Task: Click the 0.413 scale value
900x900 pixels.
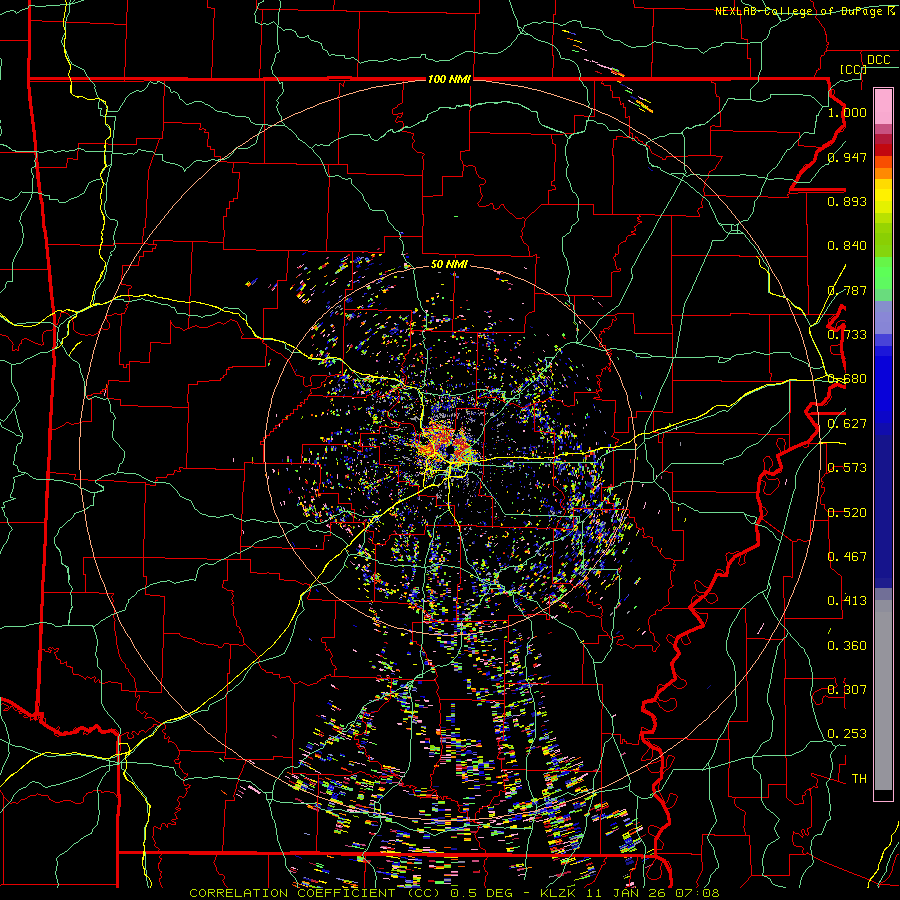Action: (x=847, y=601)
